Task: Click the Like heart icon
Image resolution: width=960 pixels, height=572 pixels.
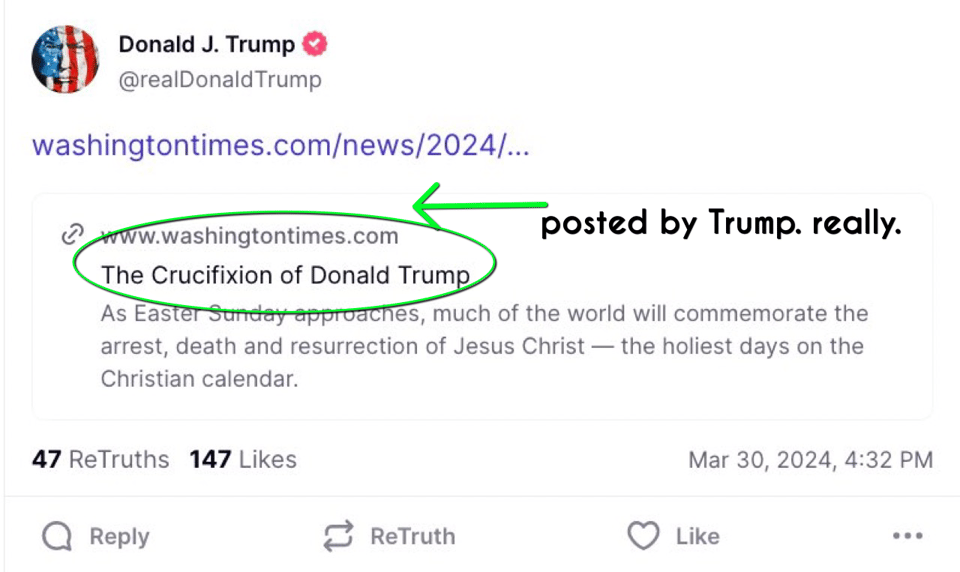Action: pos(643,536)
